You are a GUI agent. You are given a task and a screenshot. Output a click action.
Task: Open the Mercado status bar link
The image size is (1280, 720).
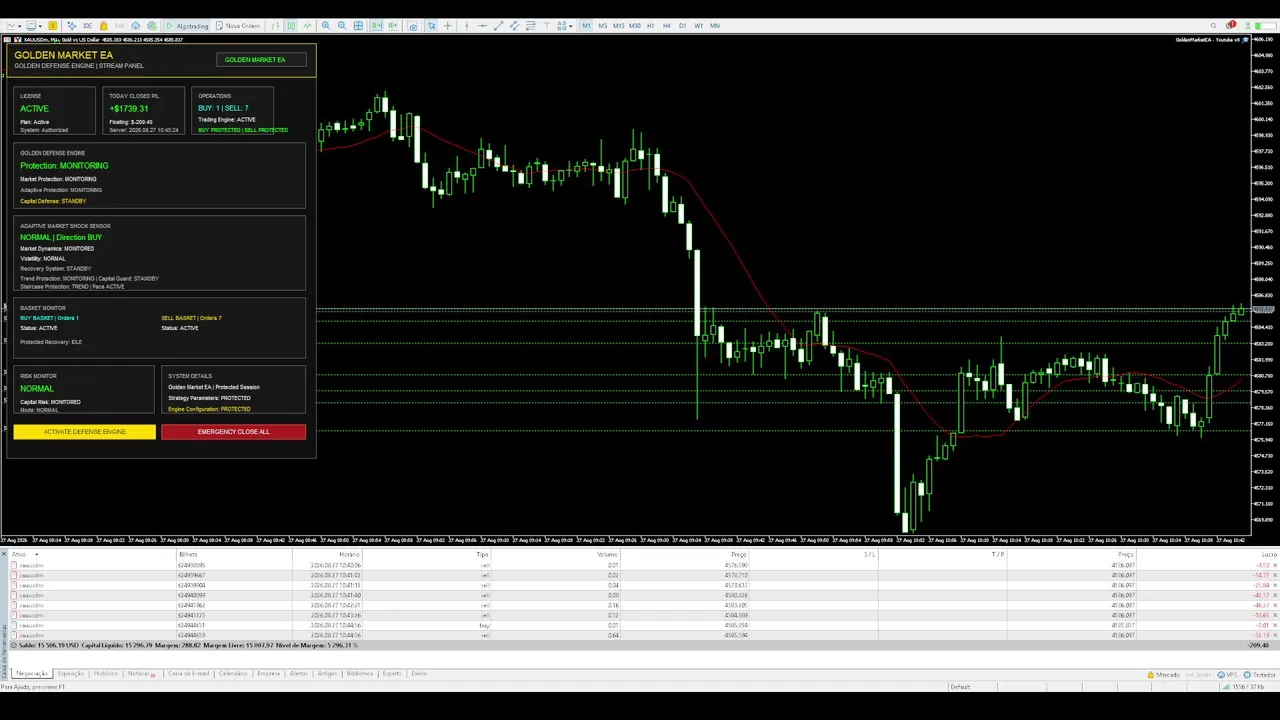[x=1162, y=675]
